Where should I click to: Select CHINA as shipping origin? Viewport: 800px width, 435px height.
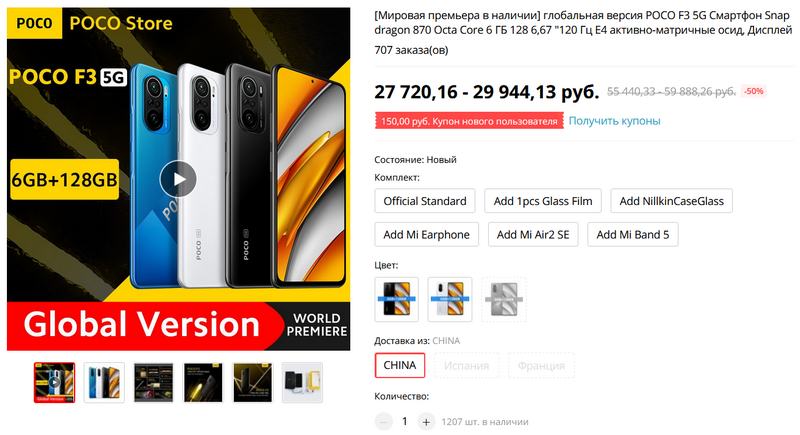click(x=400, y=365)
